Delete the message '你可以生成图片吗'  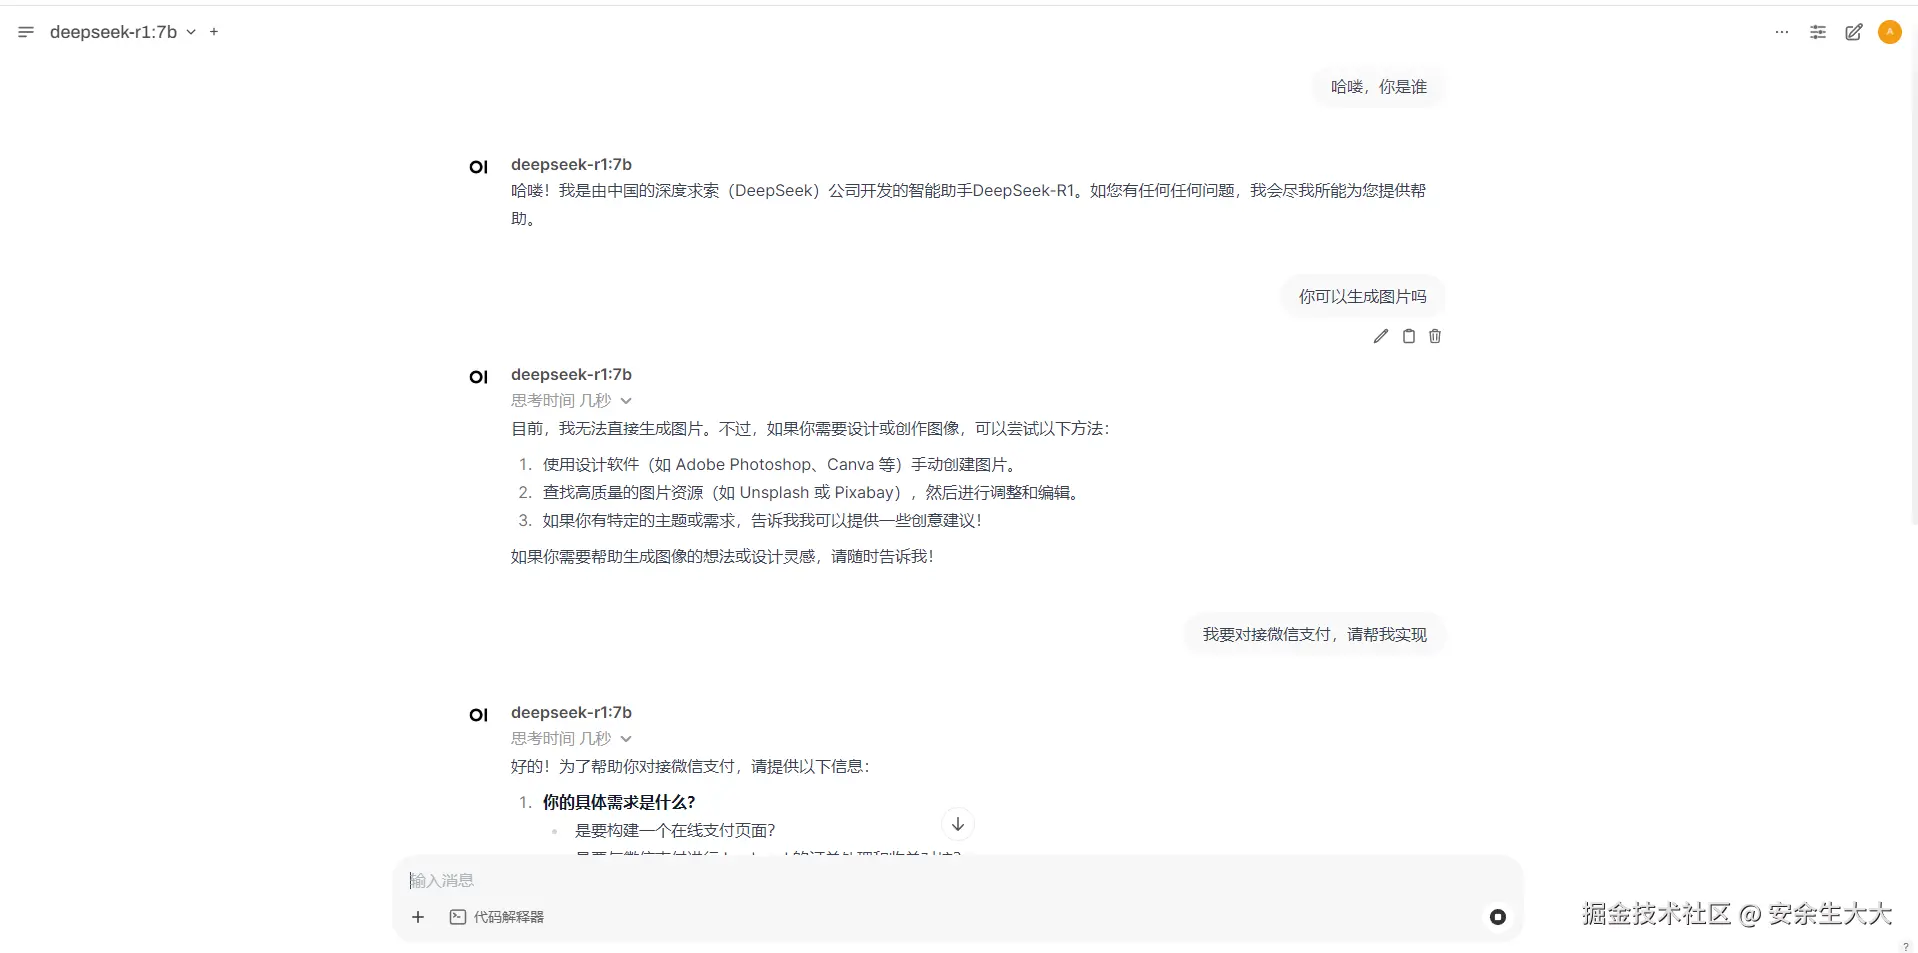(1435, 336)
